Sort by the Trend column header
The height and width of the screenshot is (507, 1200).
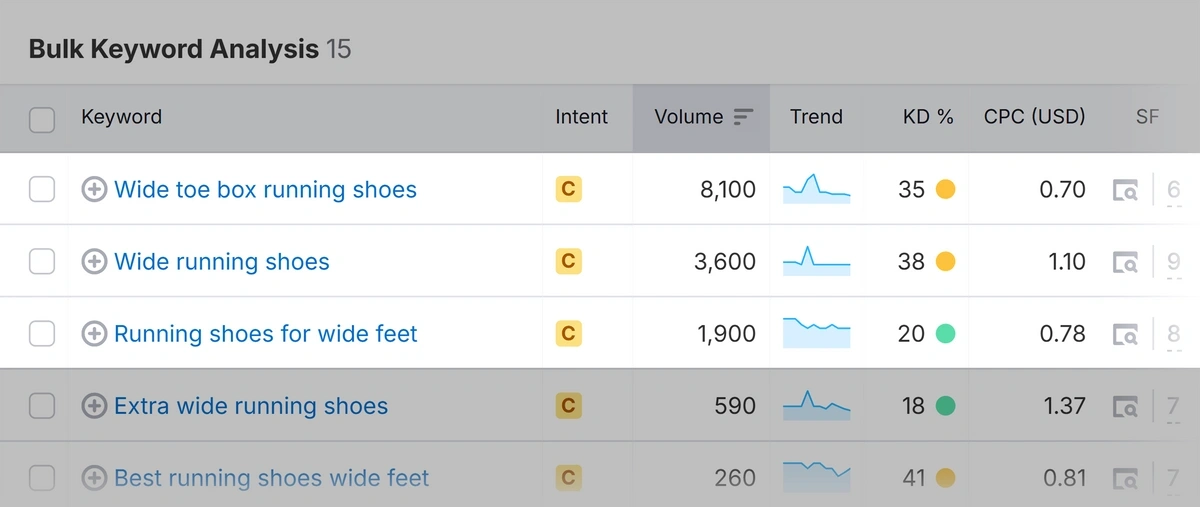816,117
